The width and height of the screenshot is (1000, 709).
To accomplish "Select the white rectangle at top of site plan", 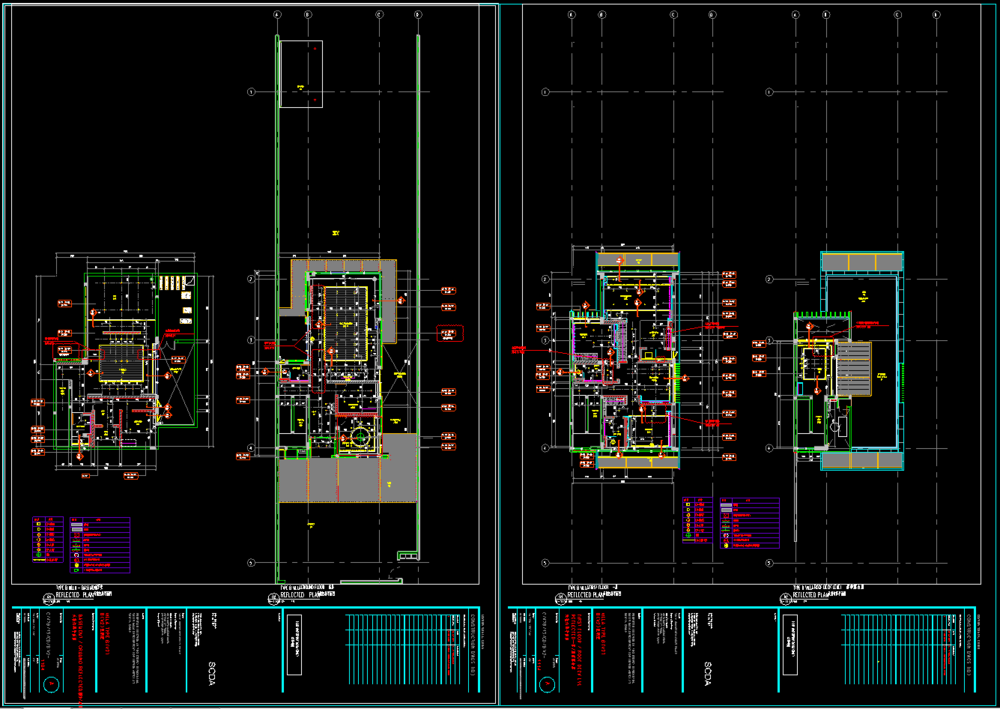I will click(x=301, y=74).
